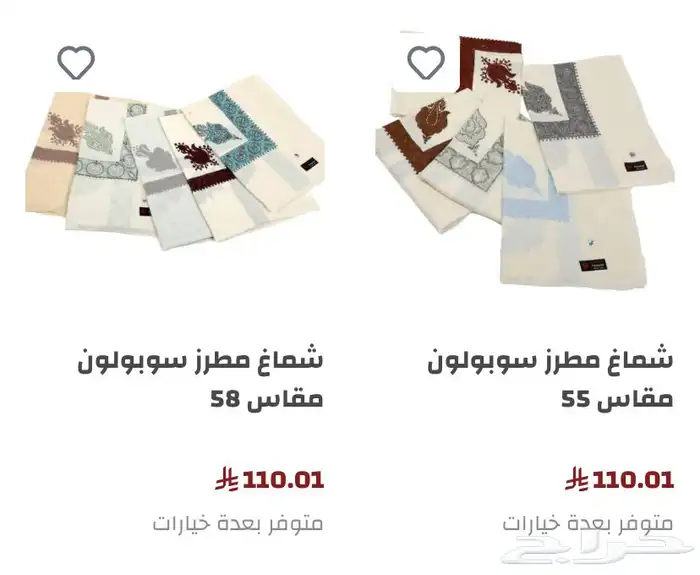Favorite the size 55 shemagh with heart icon
Viewport: 700px width, 575px height.
click(x=426, y=62)
